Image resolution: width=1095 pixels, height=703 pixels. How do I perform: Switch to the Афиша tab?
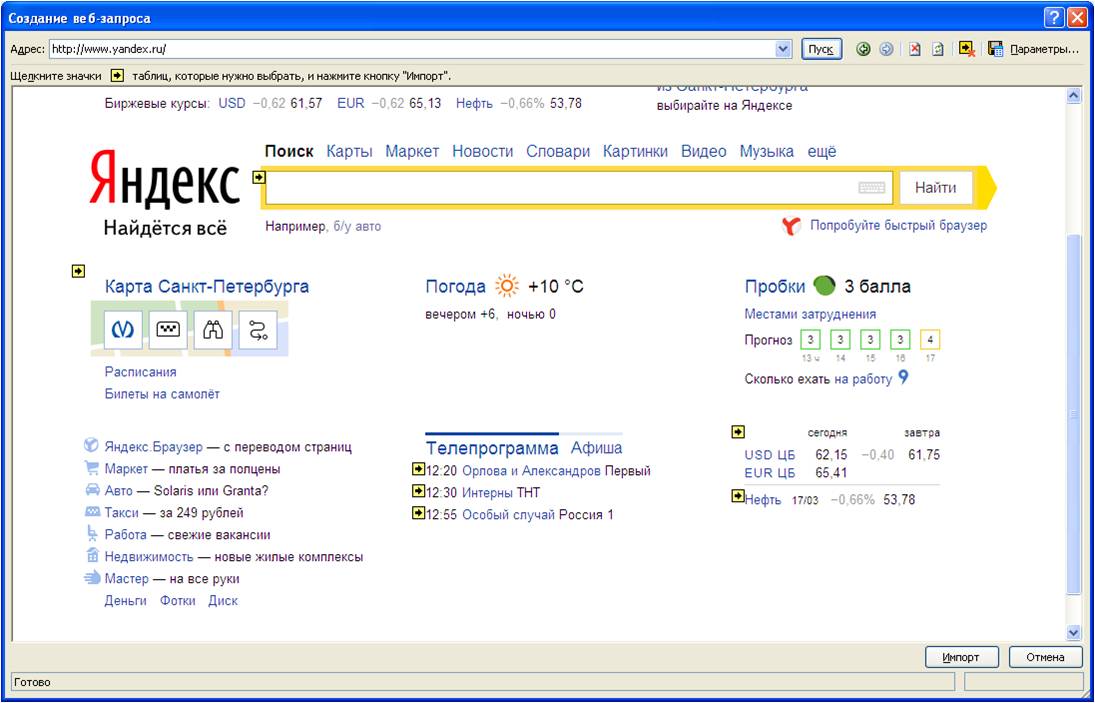point(596,448)
